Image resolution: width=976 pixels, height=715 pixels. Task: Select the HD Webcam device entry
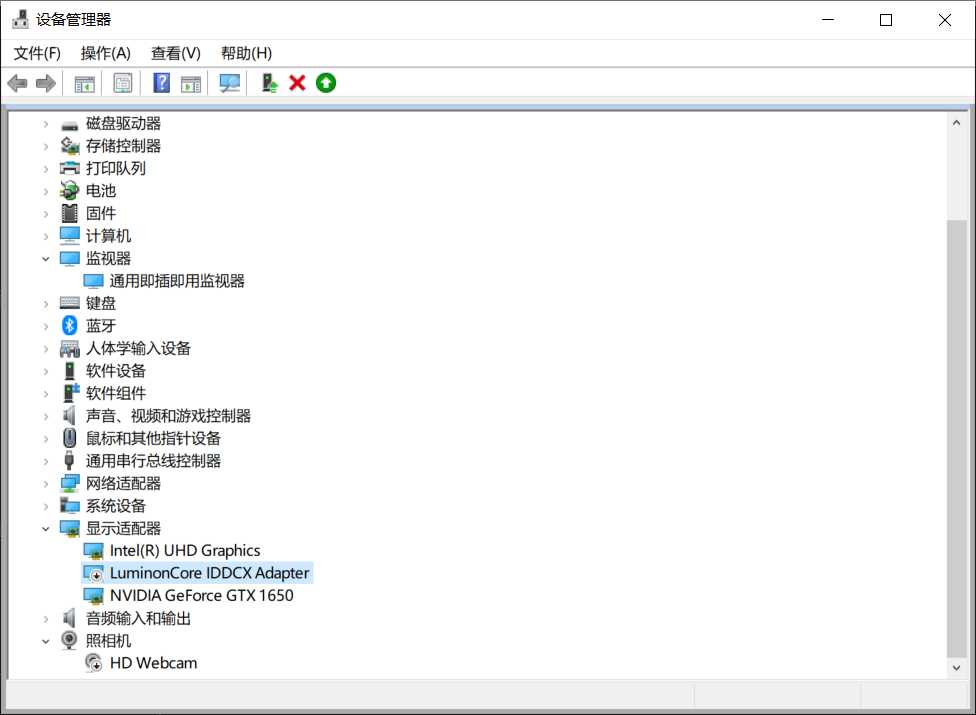[155, 662]
